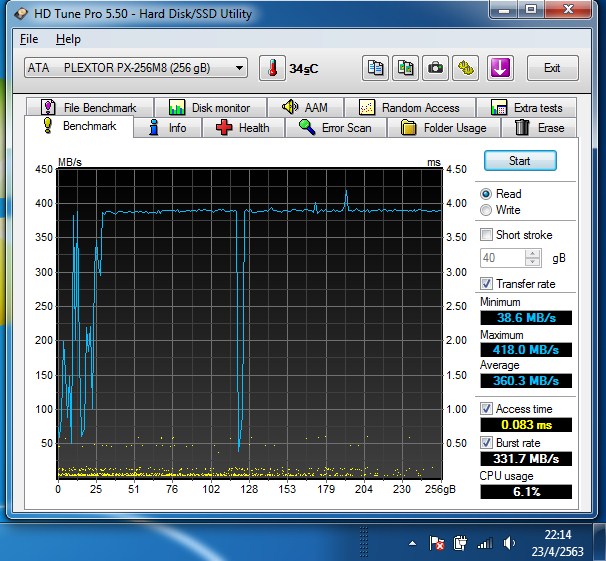Show hidden tray icons arrow
Viewport: 606px width, 561px height.
413,543
